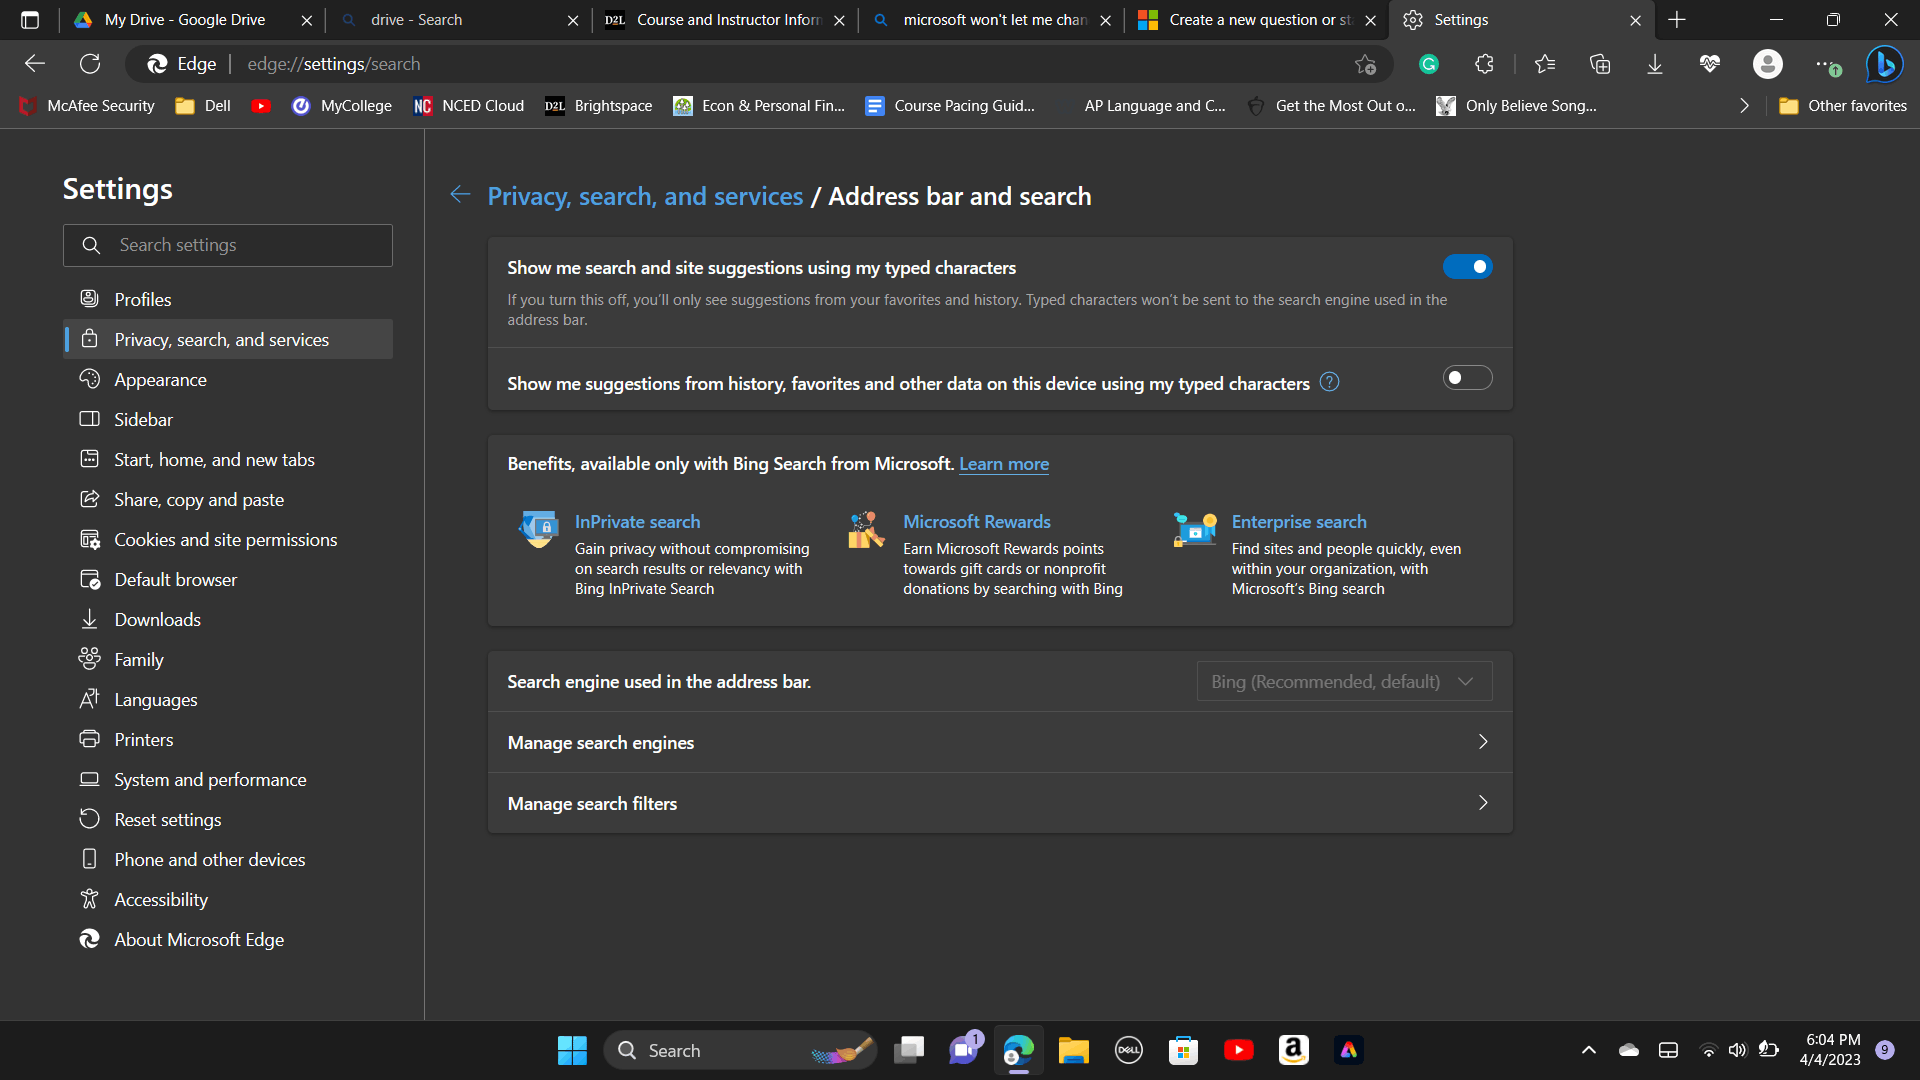
Task: Open the search engine dropdown showing Bing
Action: (1344, 682)
